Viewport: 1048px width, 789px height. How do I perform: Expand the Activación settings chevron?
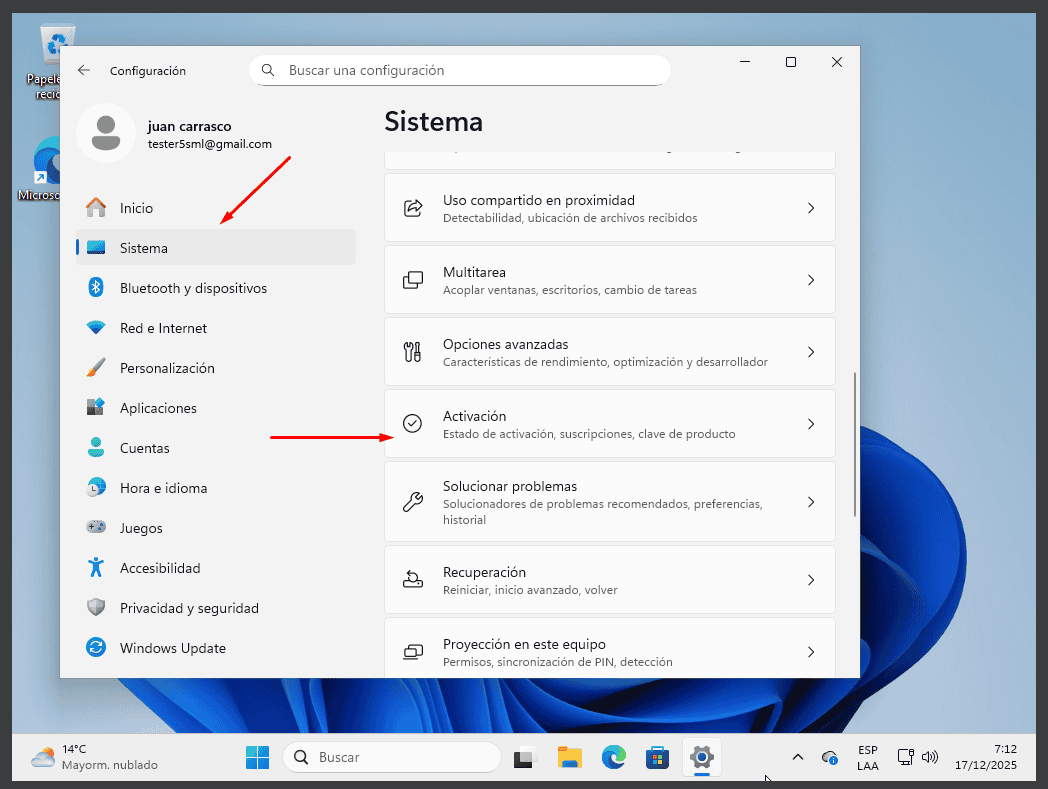pos(811,424)
